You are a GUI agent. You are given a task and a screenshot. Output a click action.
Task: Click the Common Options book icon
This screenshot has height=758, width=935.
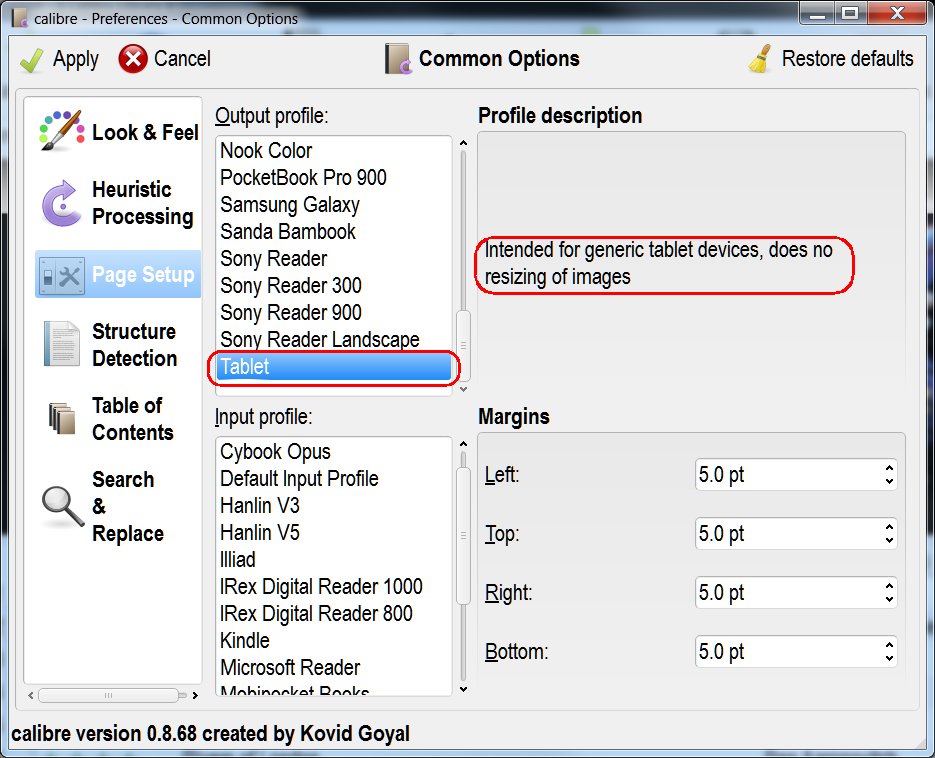click(x=398, y=58)
